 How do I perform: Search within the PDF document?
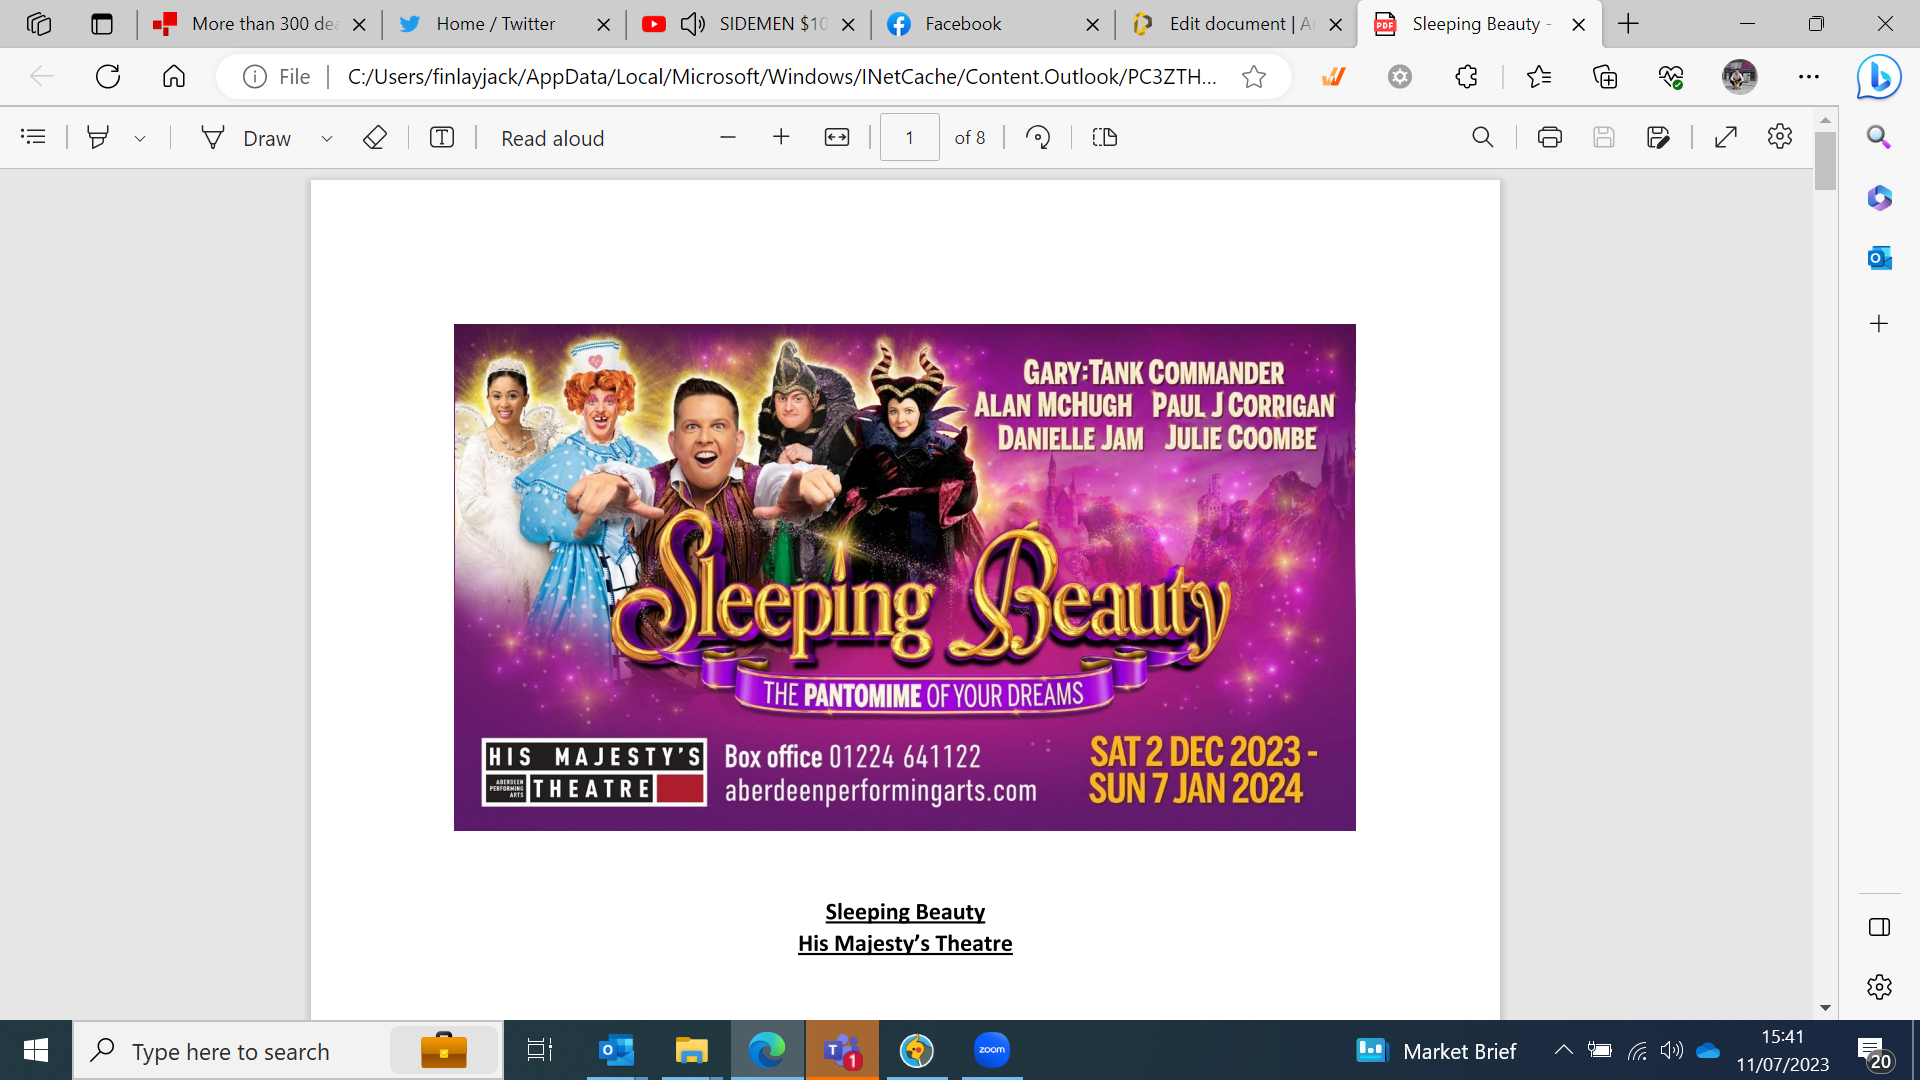click(x=1482, y=137)
